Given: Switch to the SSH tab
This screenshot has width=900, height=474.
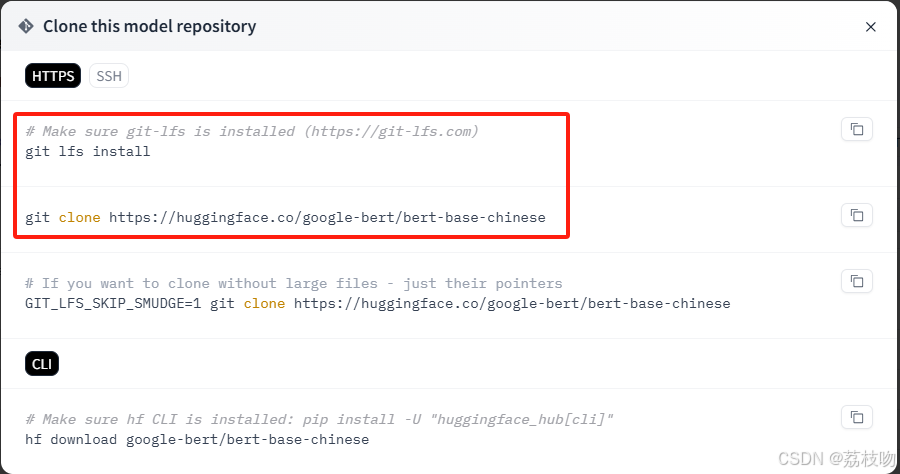Looking at the screenshot, I should coord(109,76).
